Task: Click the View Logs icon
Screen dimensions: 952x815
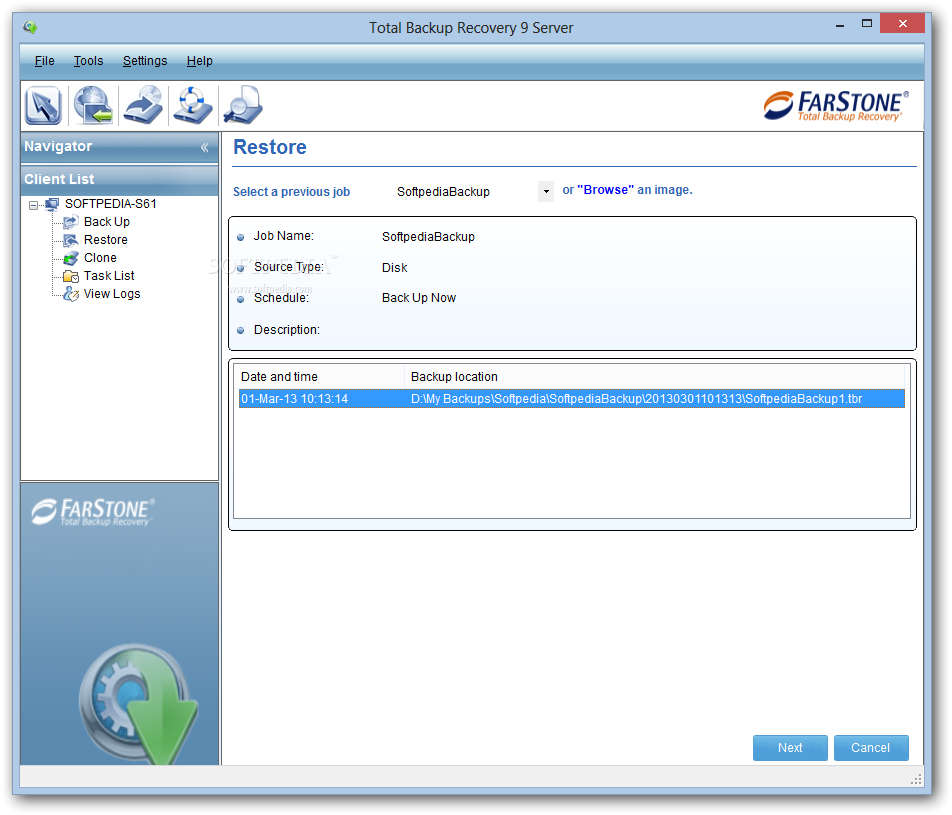Action: 70,294
